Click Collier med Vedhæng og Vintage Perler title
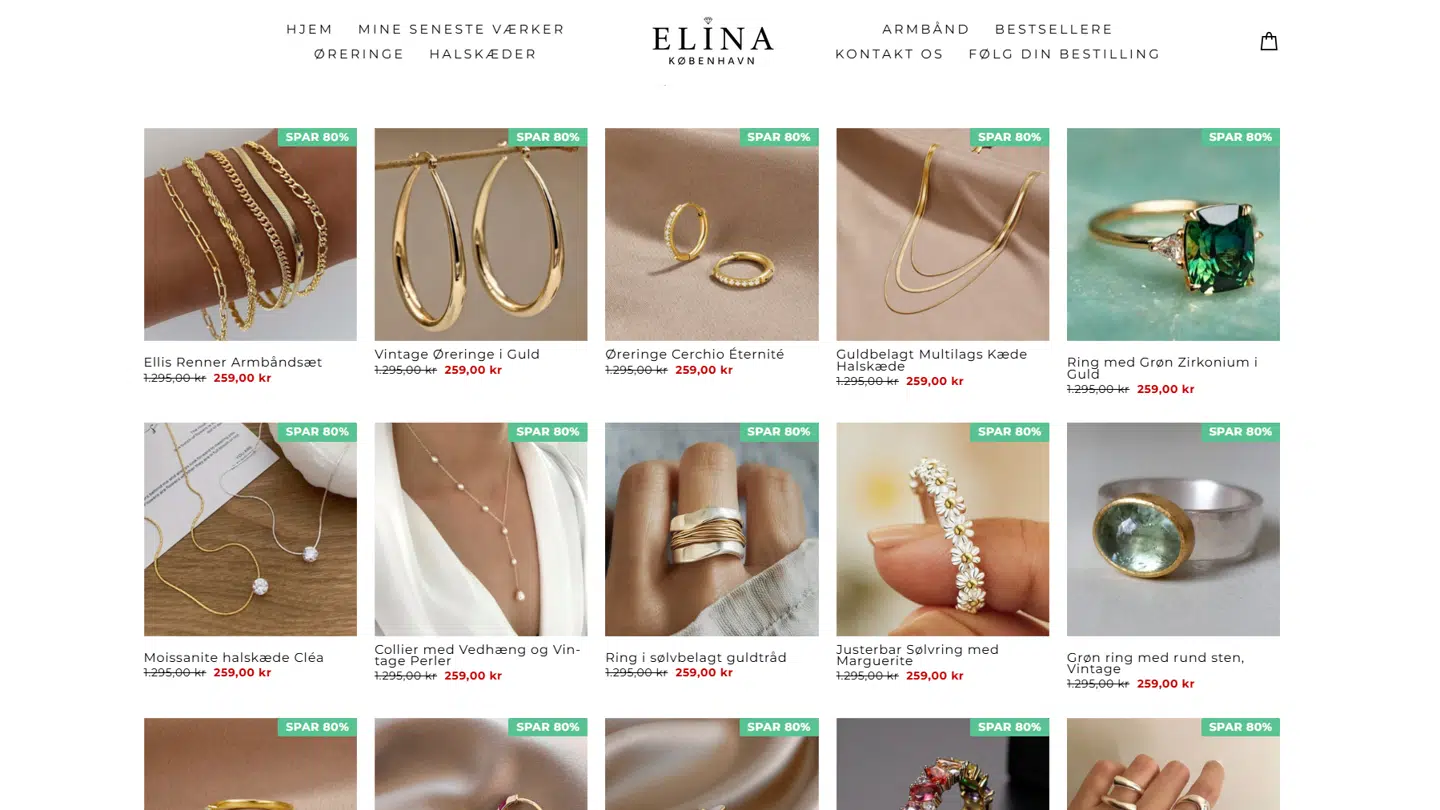The image size is (1440, 810). (477, 655)
